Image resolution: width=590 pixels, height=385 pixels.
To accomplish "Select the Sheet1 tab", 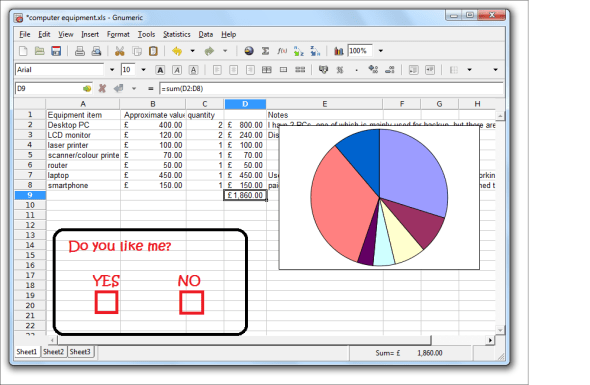I will 27,352.
